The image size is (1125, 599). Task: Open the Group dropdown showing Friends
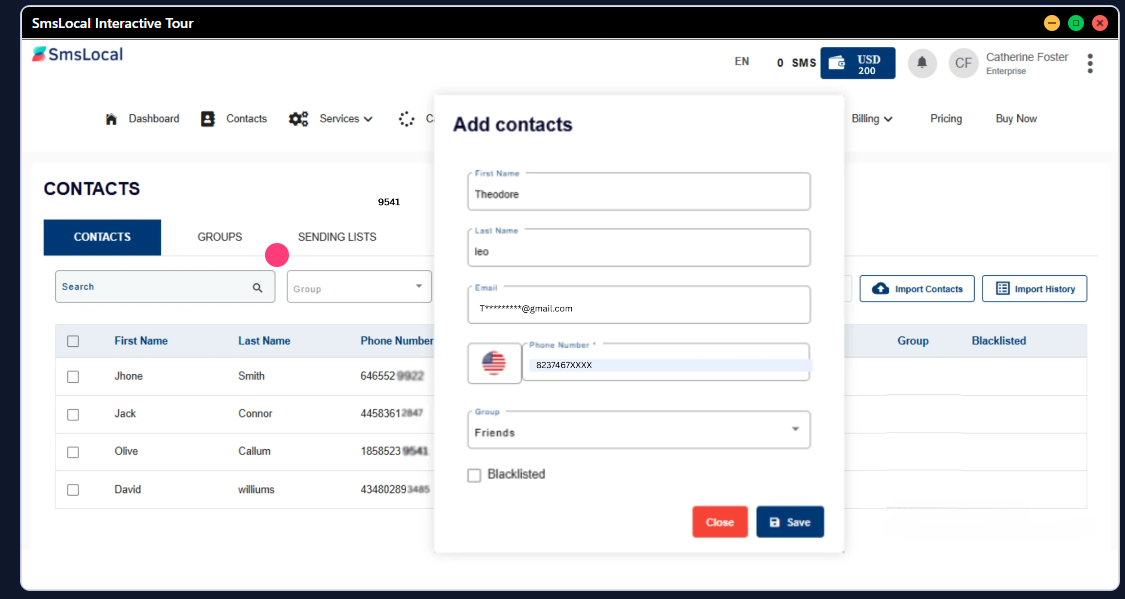[x=639, y=430]
